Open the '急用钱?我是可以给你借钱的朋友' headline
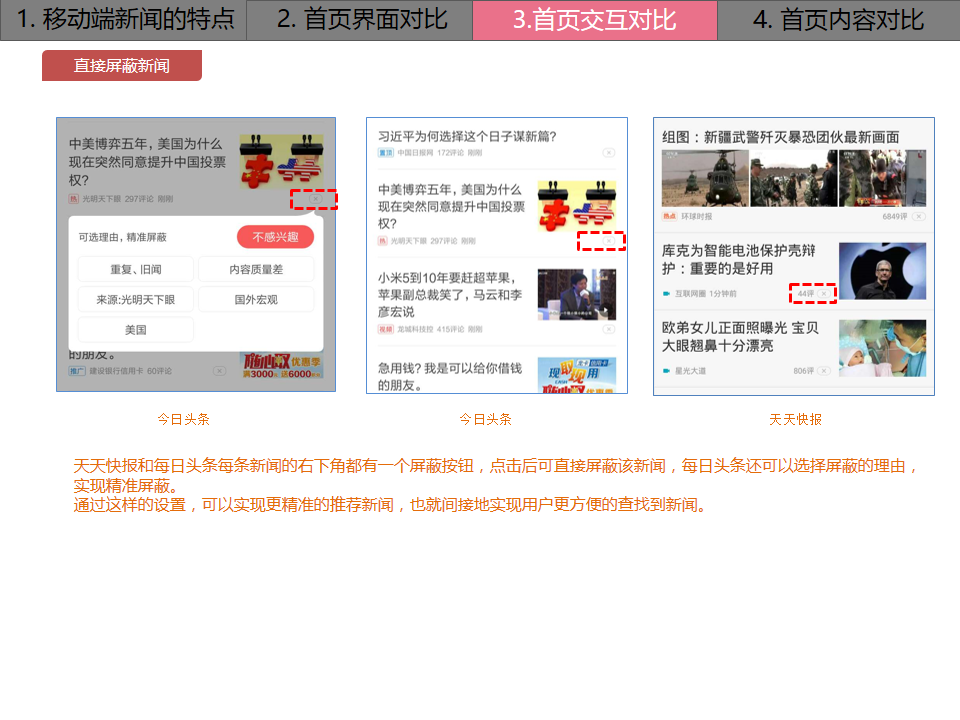960x720 pixels. coord(450,377)
